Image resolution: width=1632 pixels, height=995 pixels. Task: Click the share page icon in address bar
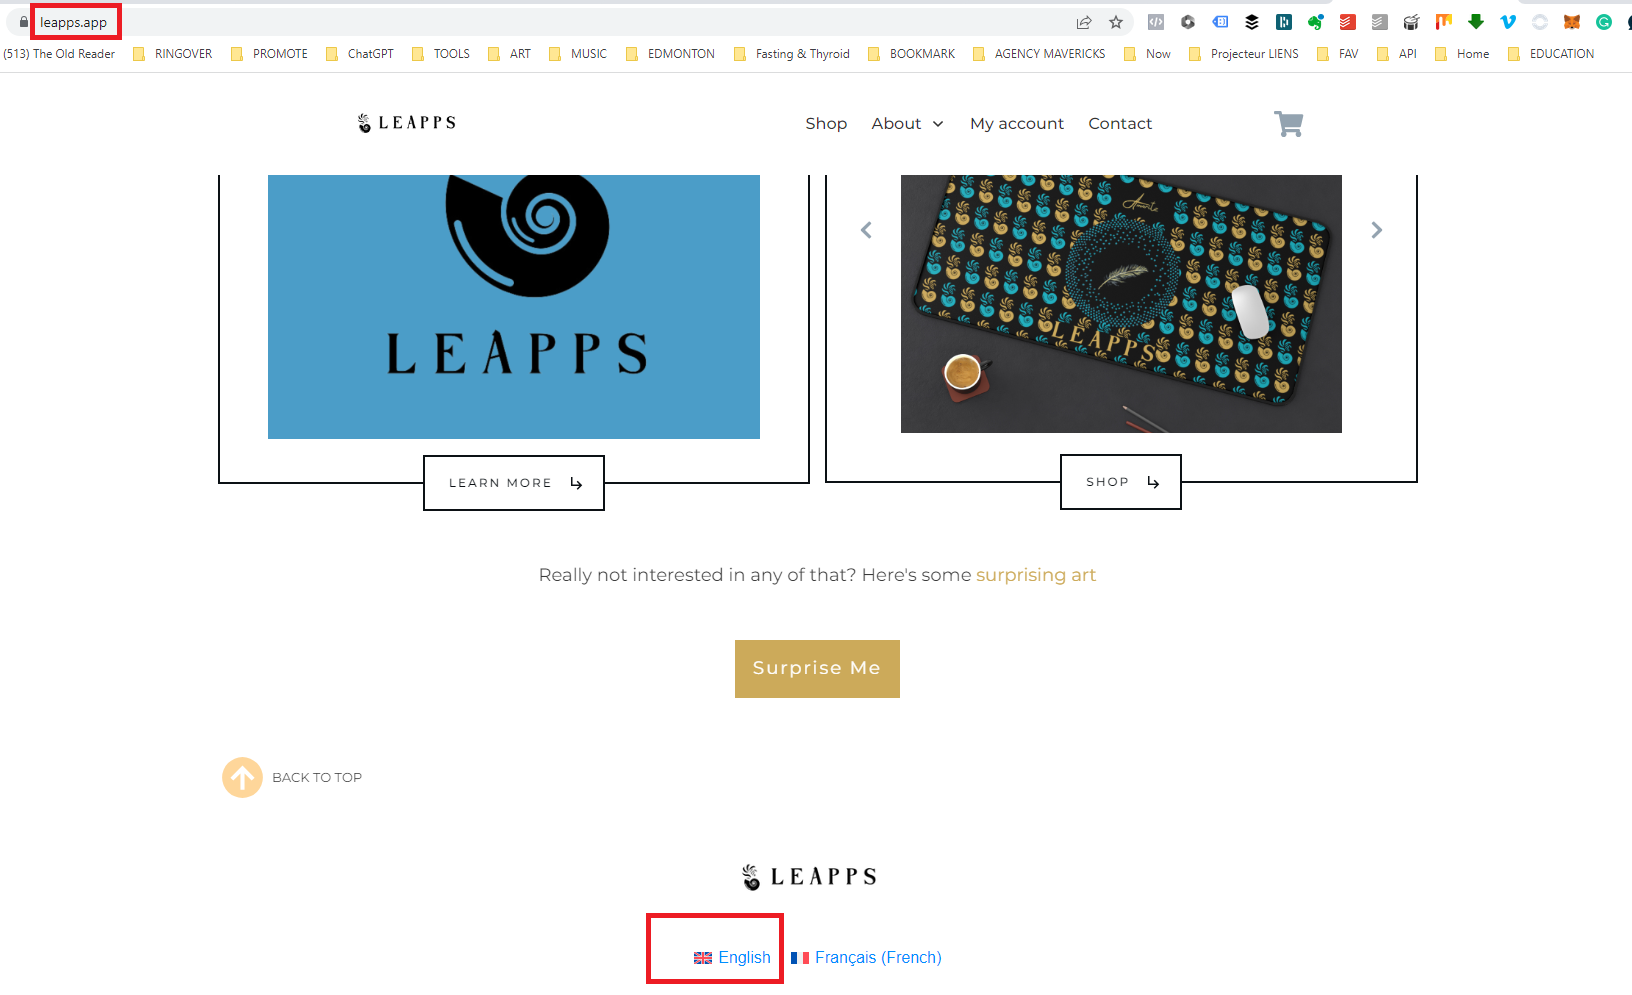coord(1084,22)
